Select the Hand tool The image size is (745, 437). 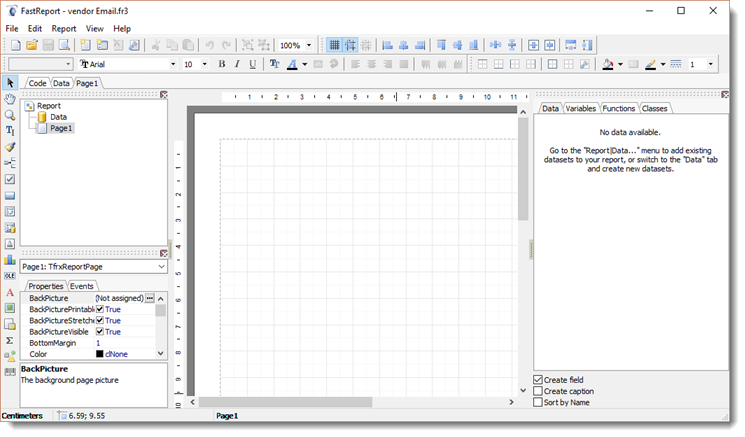pyautogui.click(x=10, y=99)
